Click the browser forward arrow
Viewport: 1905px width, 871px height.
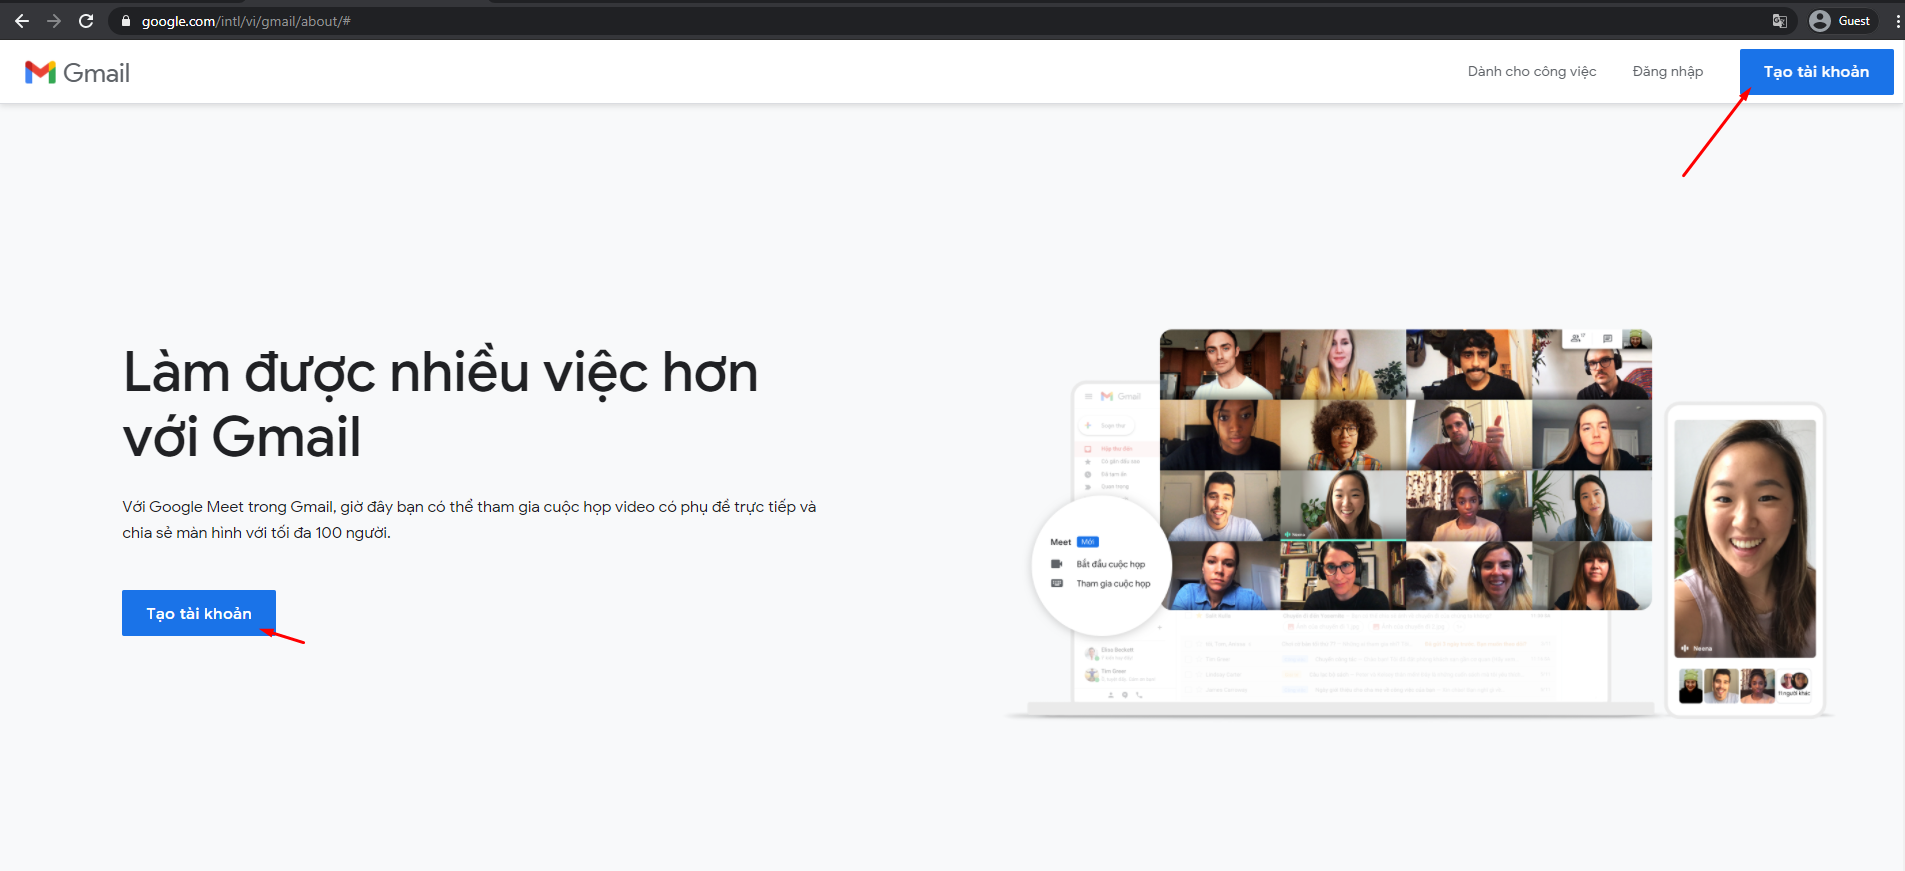pyautogui.click(x=54, y=21)
